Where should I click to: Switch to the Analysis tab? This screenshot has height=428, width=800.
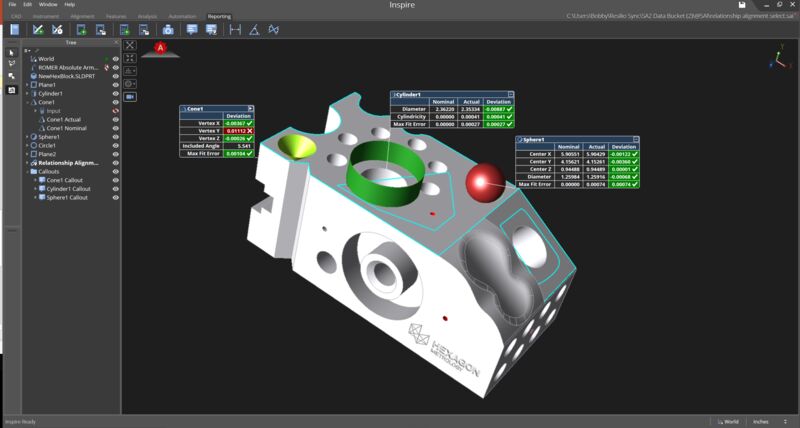146,17
